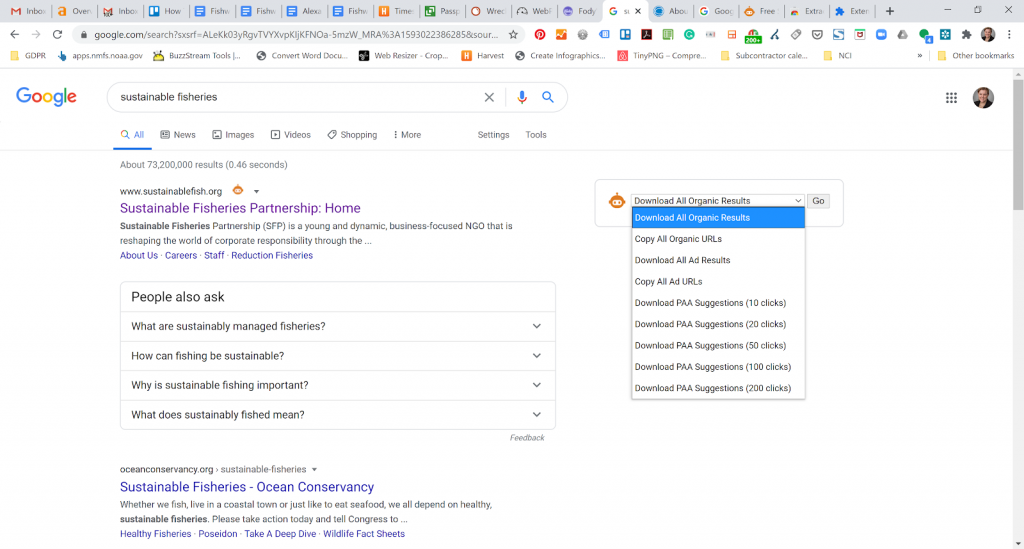Start voice search with microphone
Screen dimensions: 1024x549
point(522,97)
